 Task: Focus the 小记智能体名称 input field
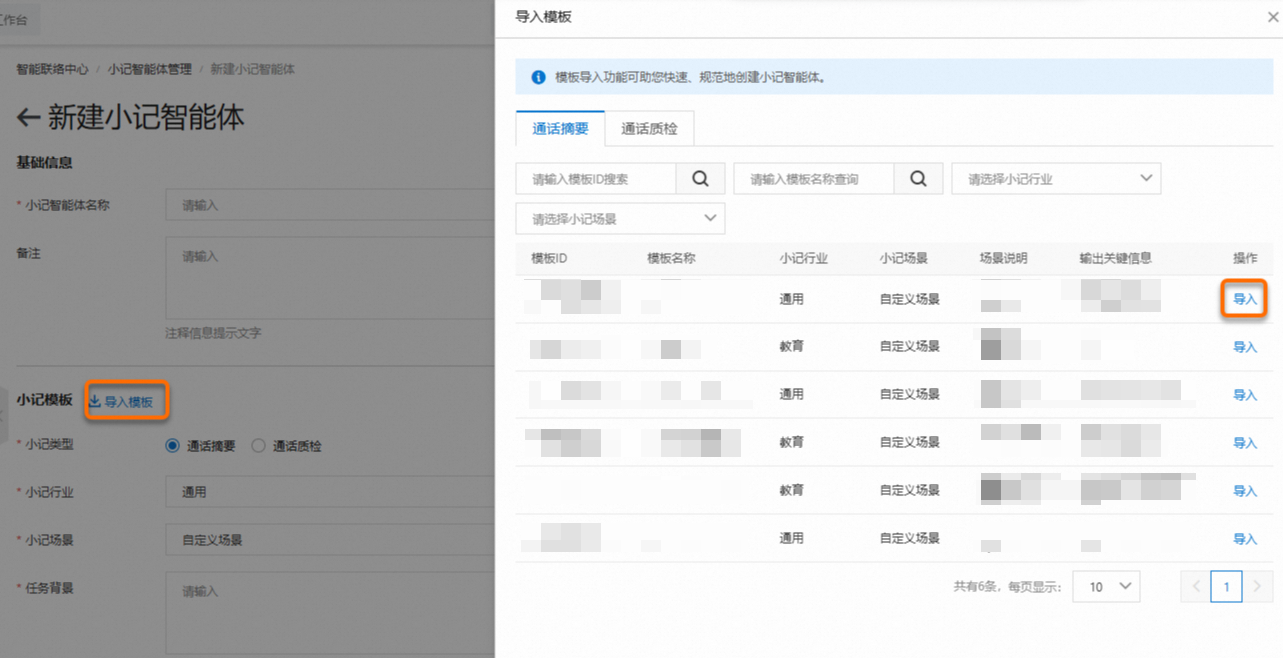[x=330, y=205]
